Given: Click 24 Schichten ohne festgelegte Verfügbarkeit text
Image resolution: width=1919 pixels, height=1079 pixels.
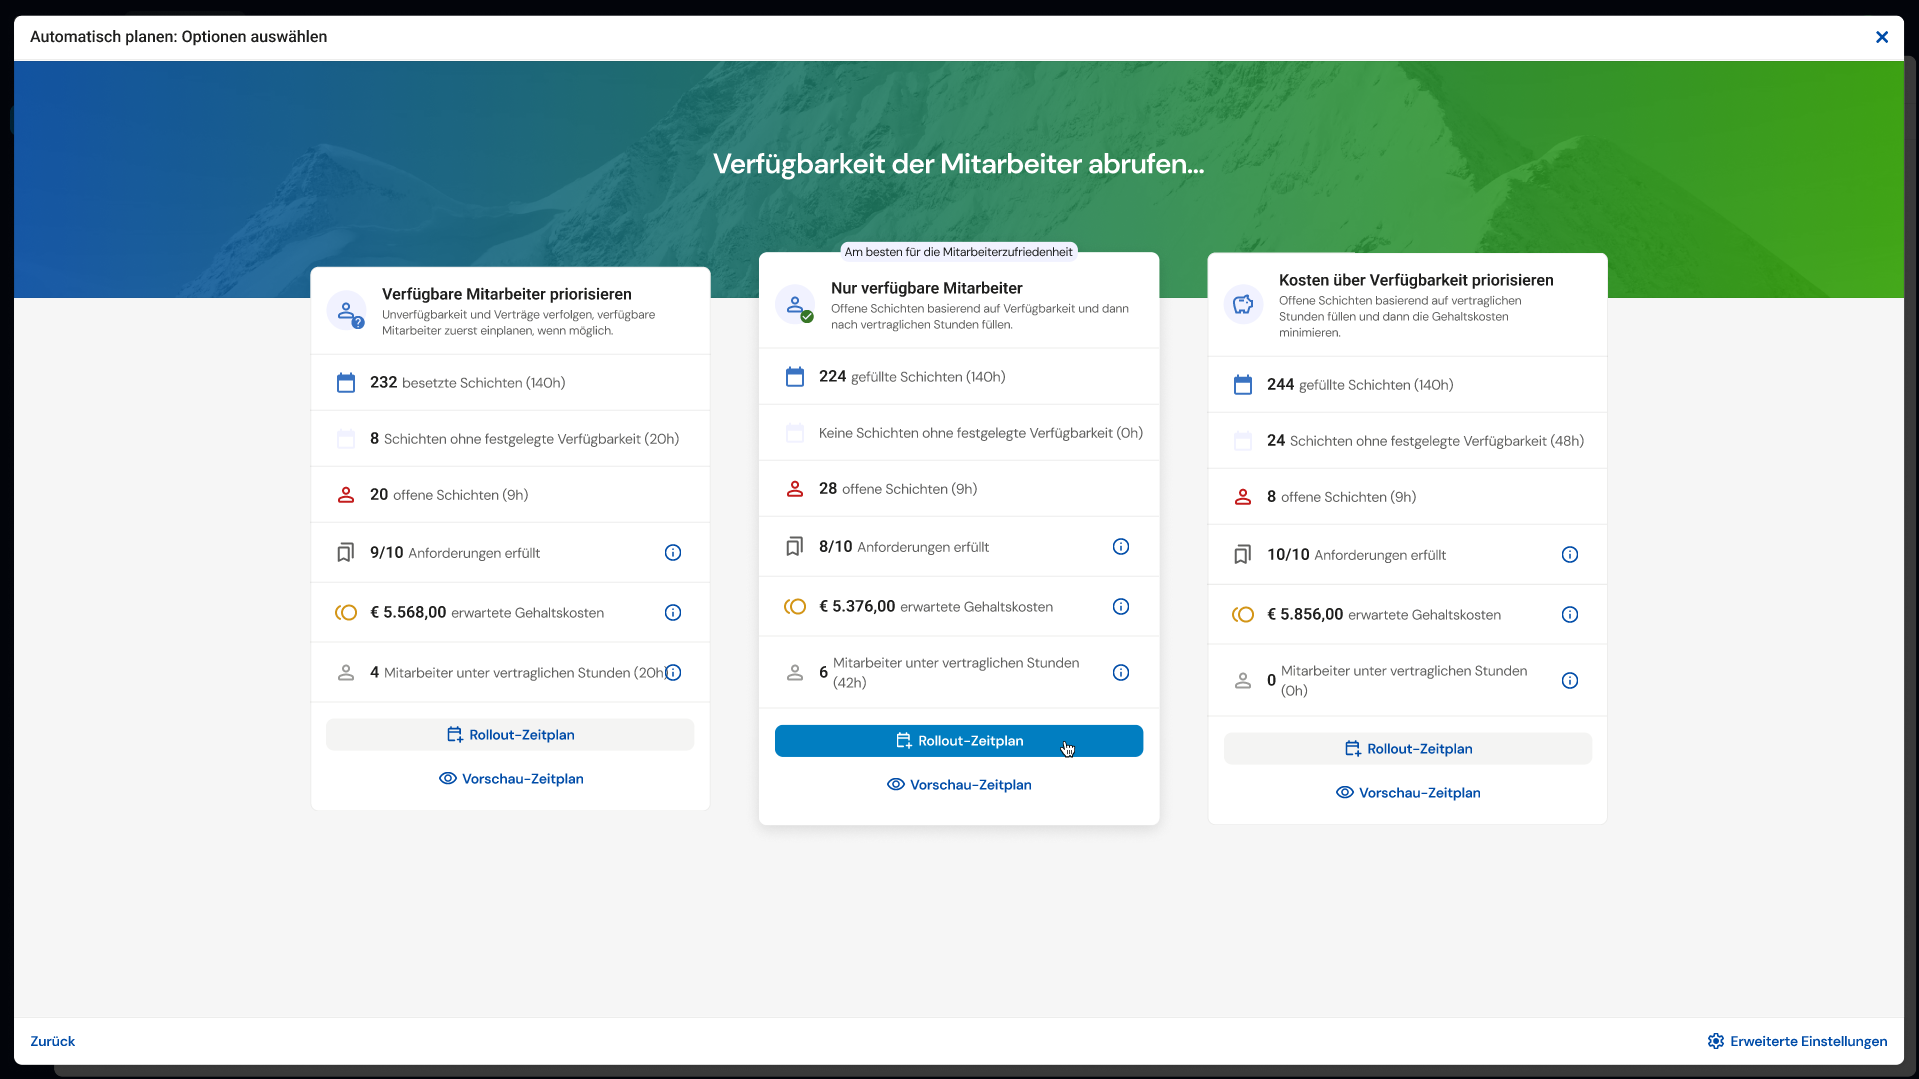Looking at the screenshot, I should point(1425,441).
